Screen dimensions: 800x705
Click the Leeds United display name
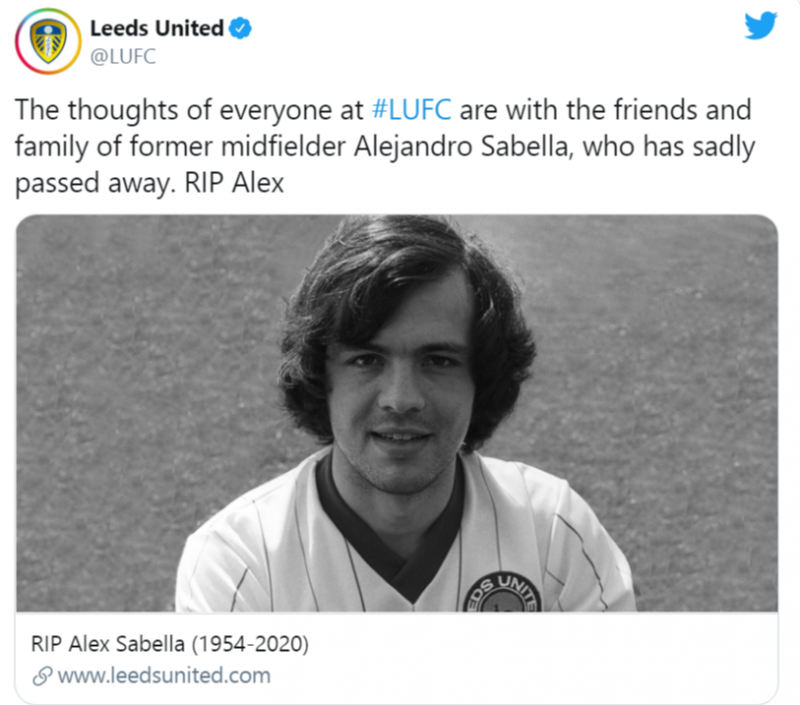coord(156,29)
